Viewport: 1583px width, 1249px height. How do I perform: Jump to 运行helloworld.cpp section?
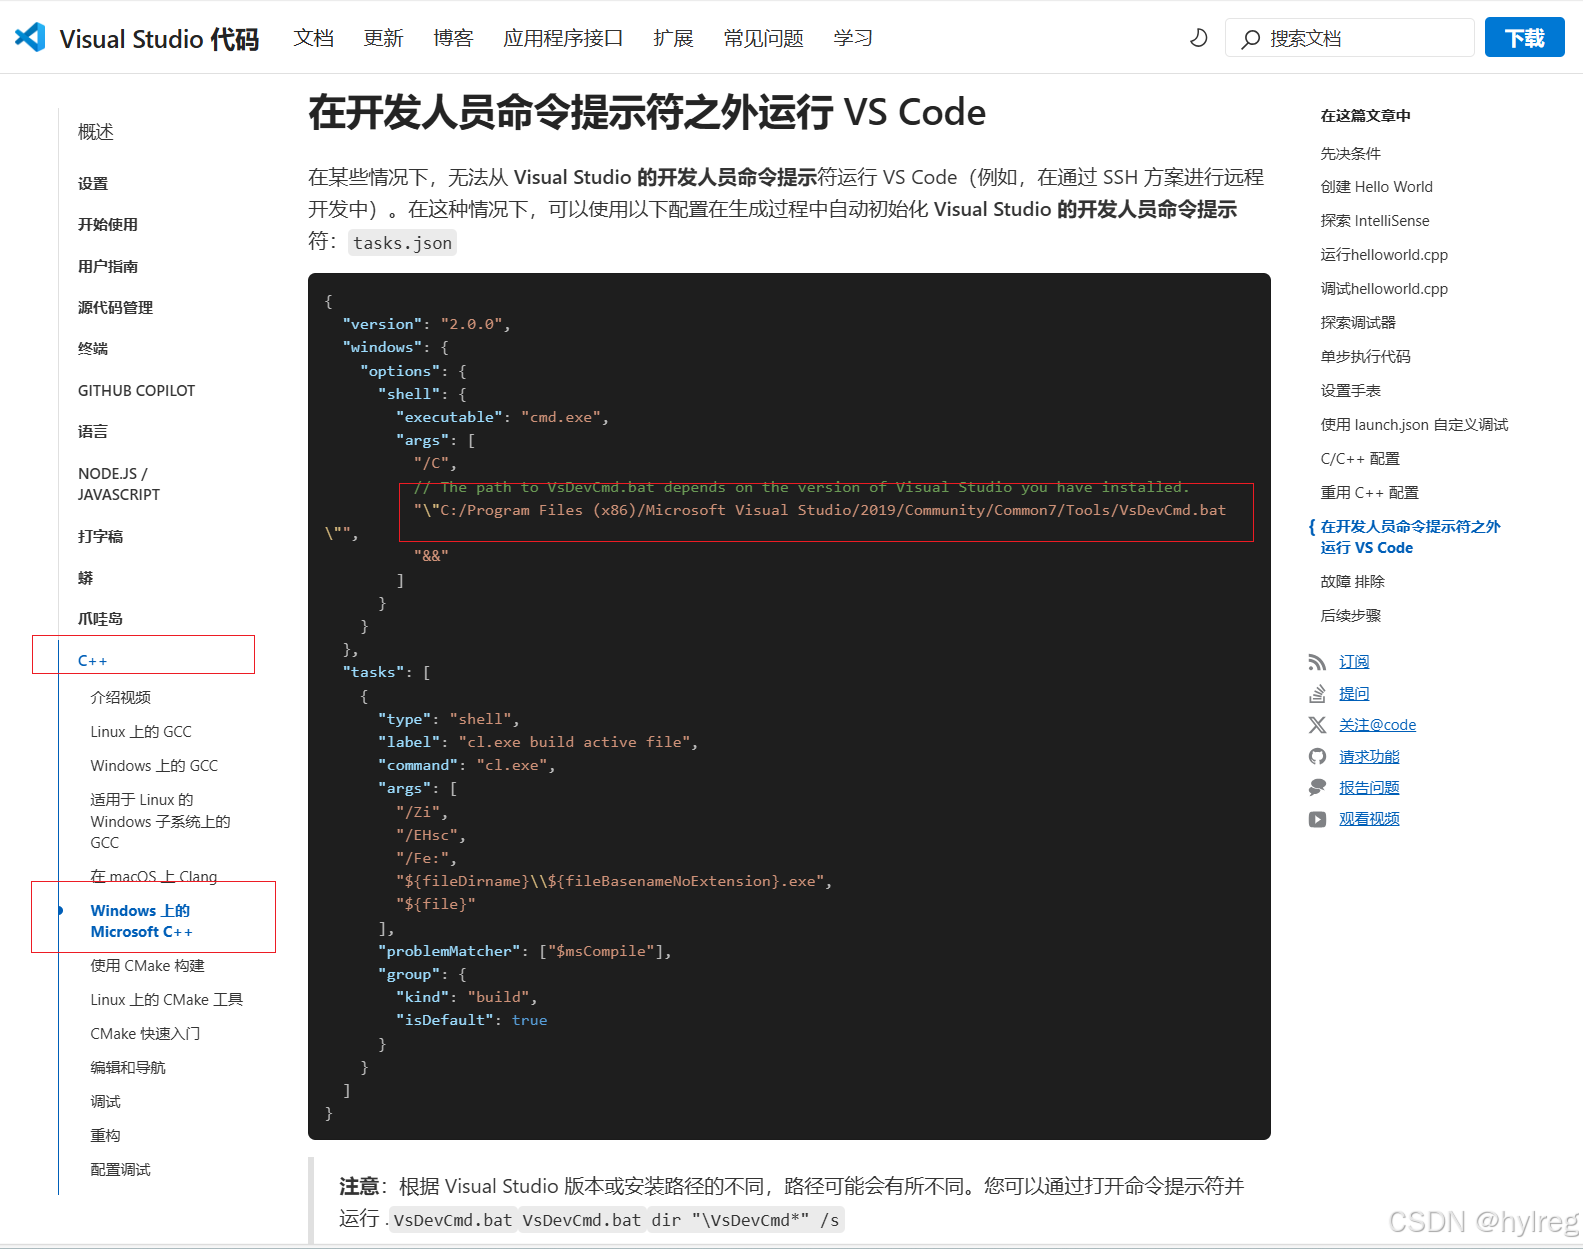tap(1384, 255)
